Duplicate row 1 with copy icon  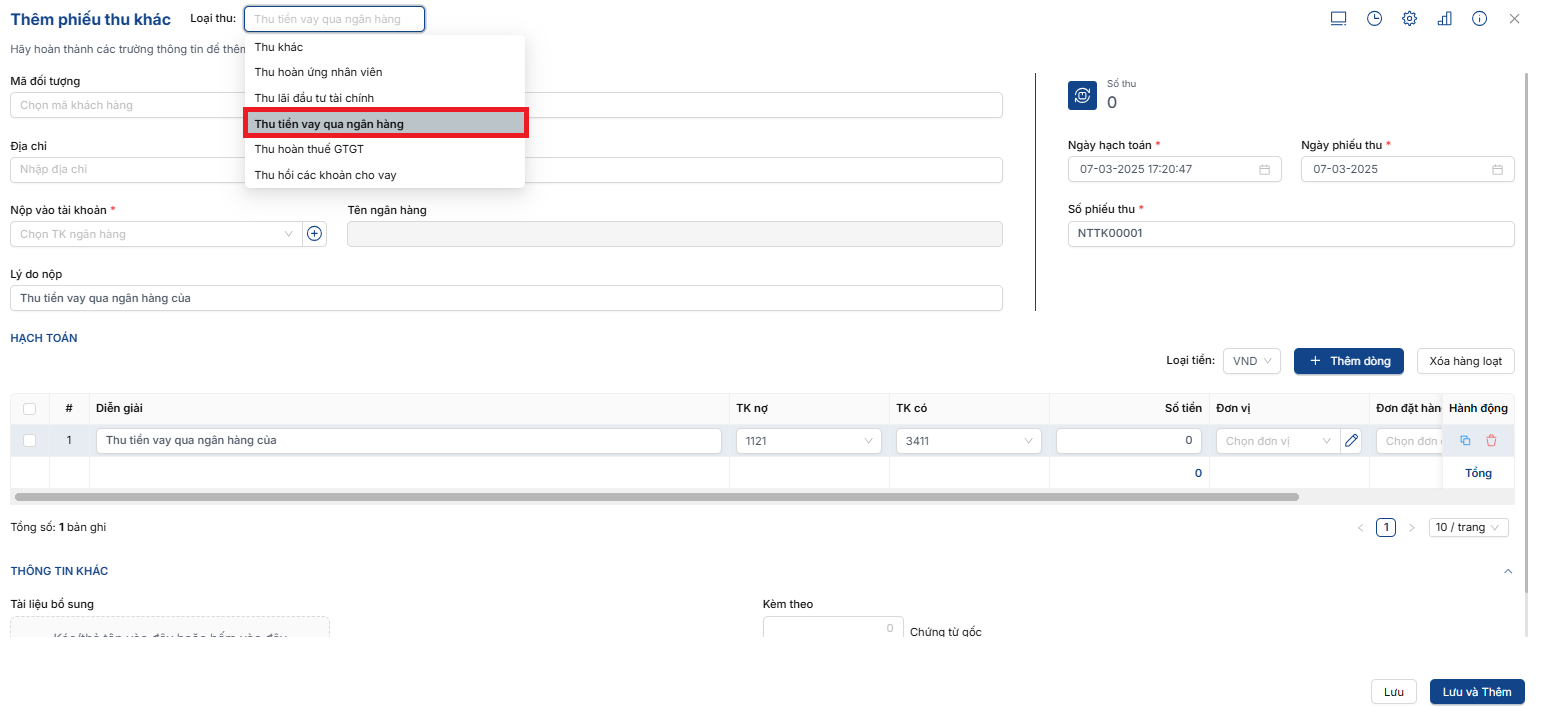point(1465,441)
